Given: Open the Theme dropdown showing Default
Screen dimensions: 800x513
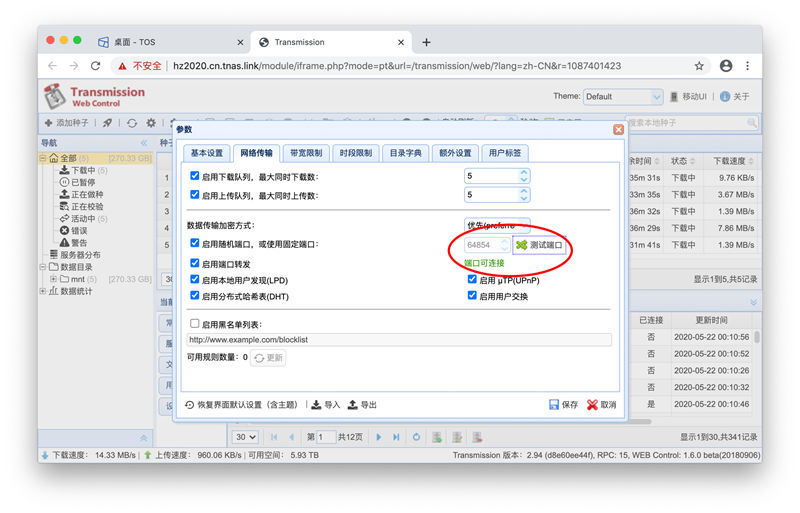Looking at the screenshot, I should (x=623, y=96).
